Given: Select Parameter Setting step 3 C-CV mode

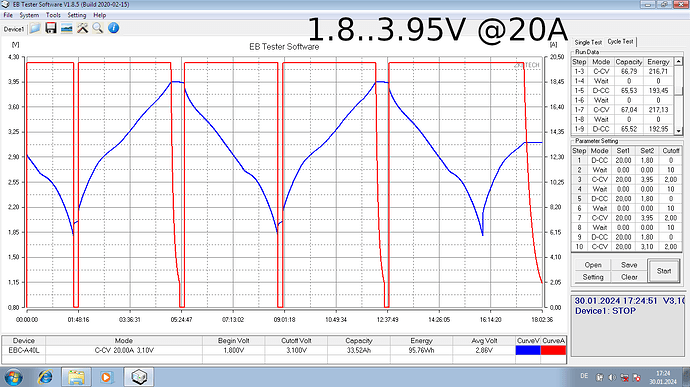Looking at the screenshot, I should (599, 180).
